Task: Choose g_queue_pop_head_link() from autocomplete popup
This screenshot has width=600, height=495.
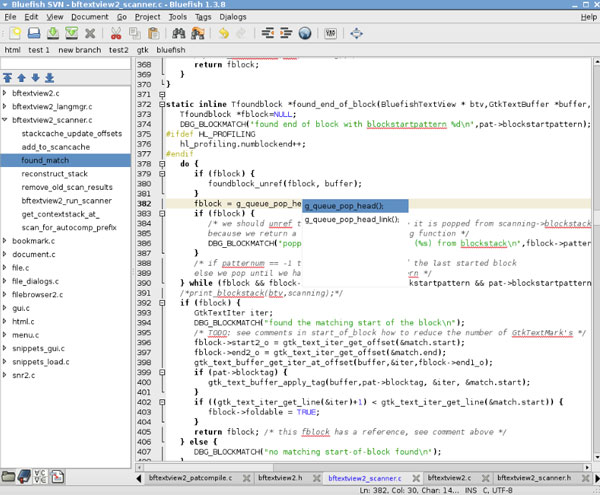Action: [351, 219]
